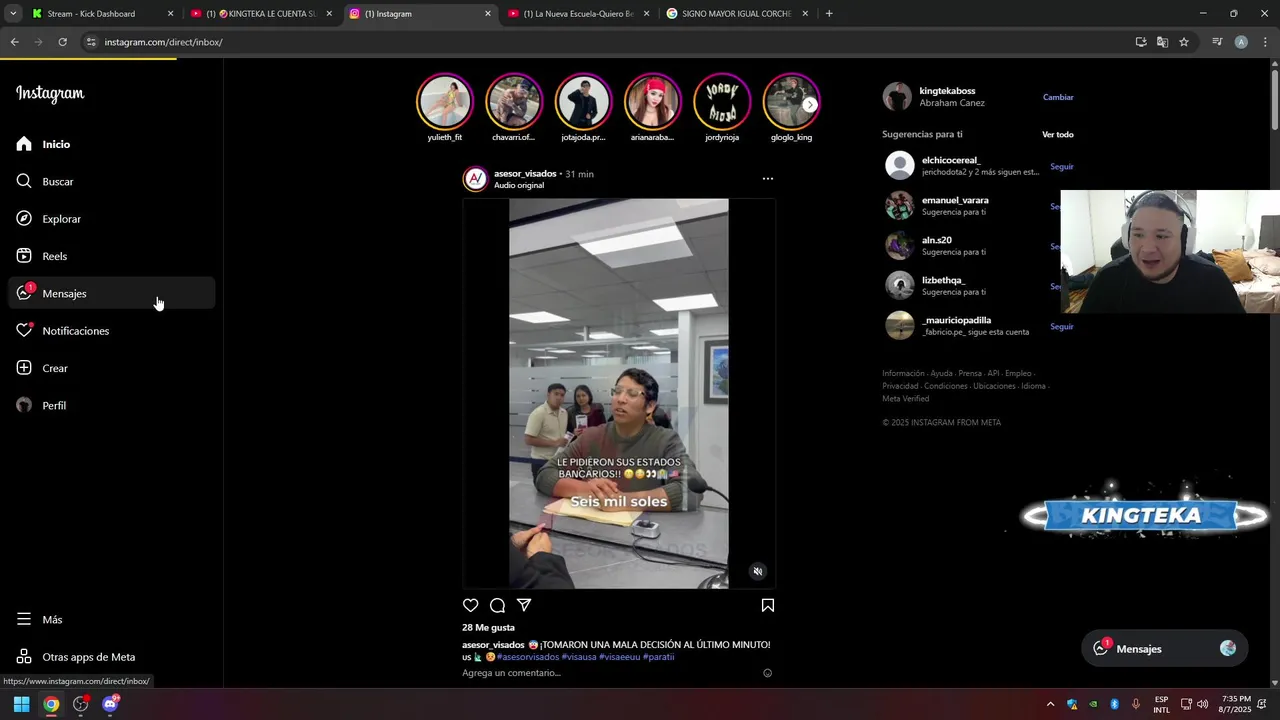Screen dimensions: 1280x720
Task: Open Mensajes in the sidebar
Action: click(x=111, y=293)
